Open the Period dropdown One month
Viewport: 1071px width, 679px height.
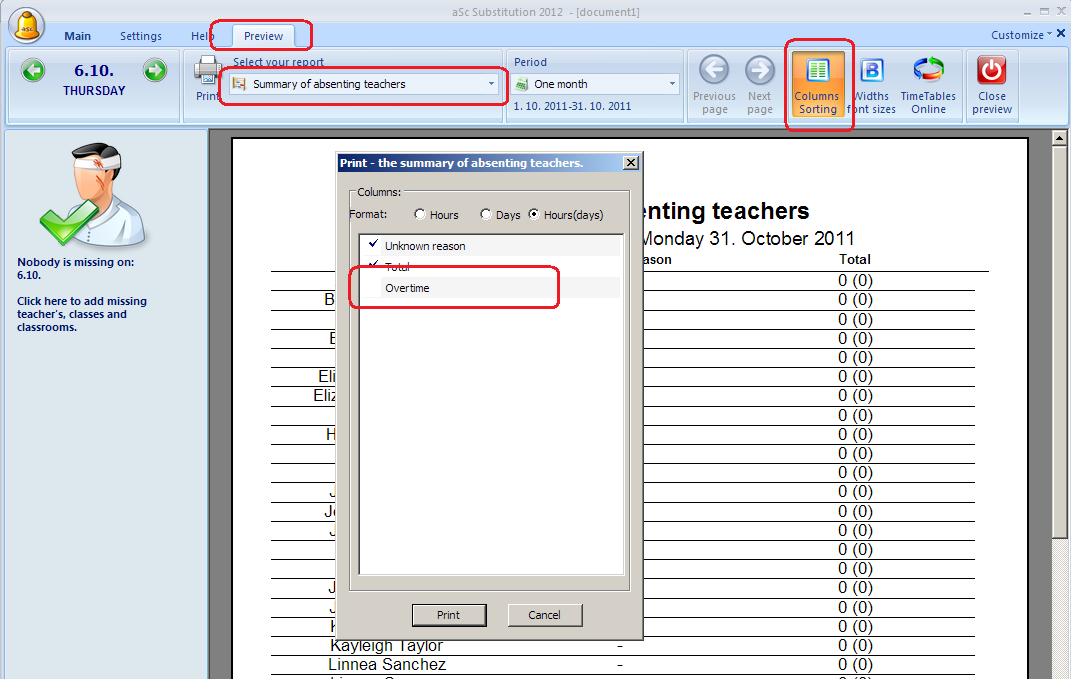[595, 84]
